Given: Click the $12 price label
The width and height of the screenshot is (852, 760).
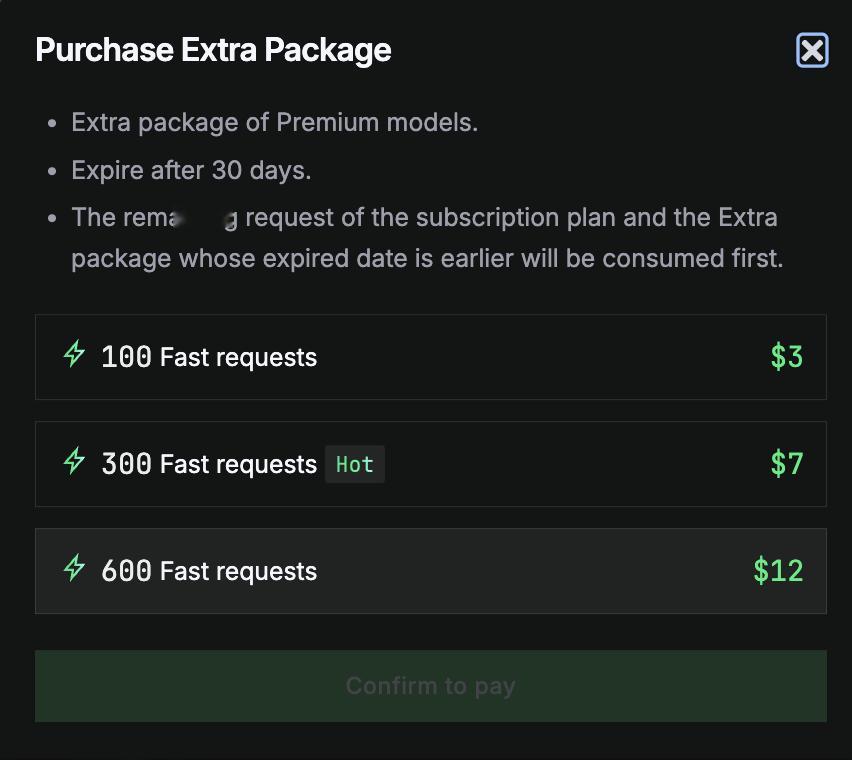Looking at the screenshot, I should (x=778, y=571).
